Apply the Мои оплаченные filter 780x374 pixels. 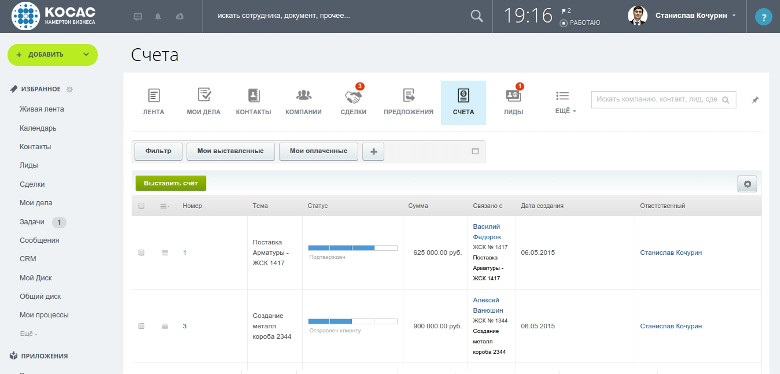[x=318, y=151]
